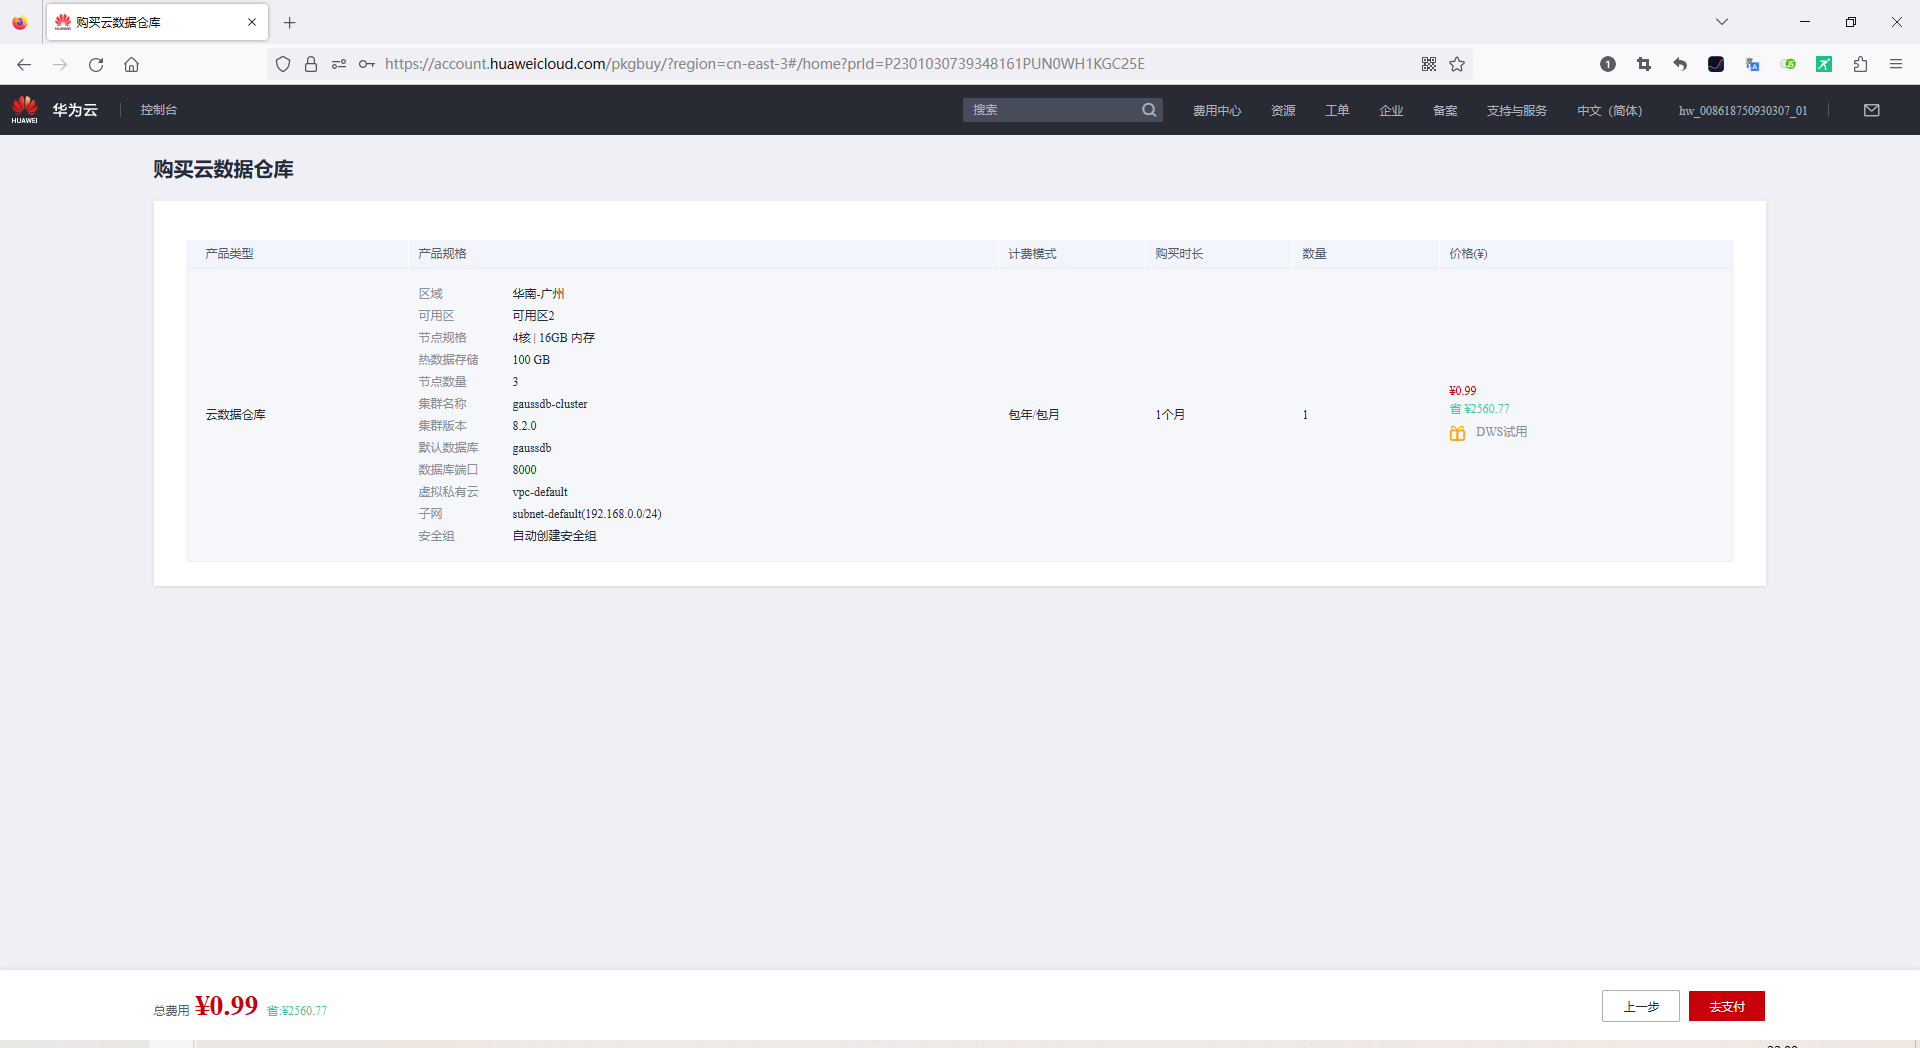Open the translate extension icon
Viewport: 1920px width, 1048px height.
click(1752, 64)
